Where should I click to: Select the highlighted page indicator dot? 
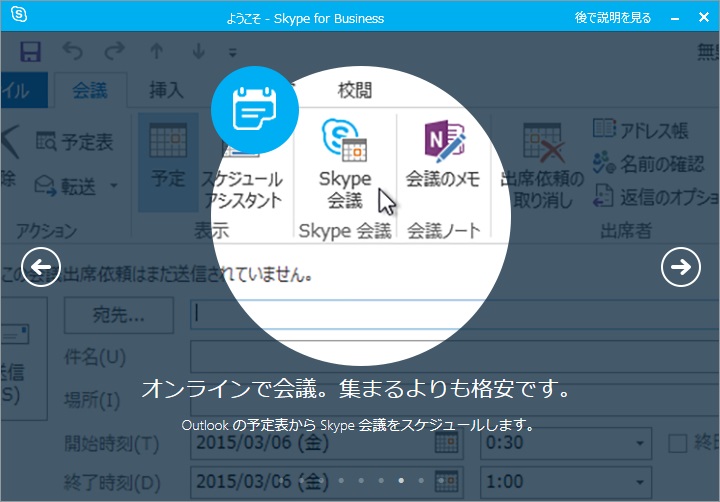[401, 480]
